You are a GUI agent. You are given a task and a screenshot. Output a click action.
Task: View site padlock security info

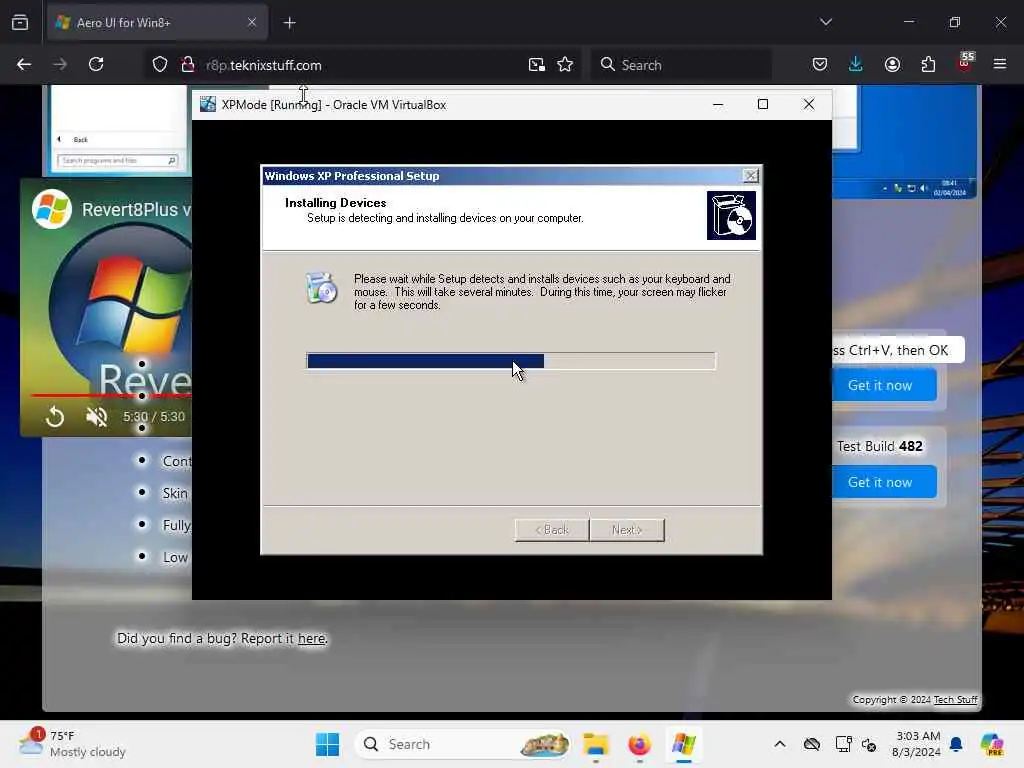(188, 65)
